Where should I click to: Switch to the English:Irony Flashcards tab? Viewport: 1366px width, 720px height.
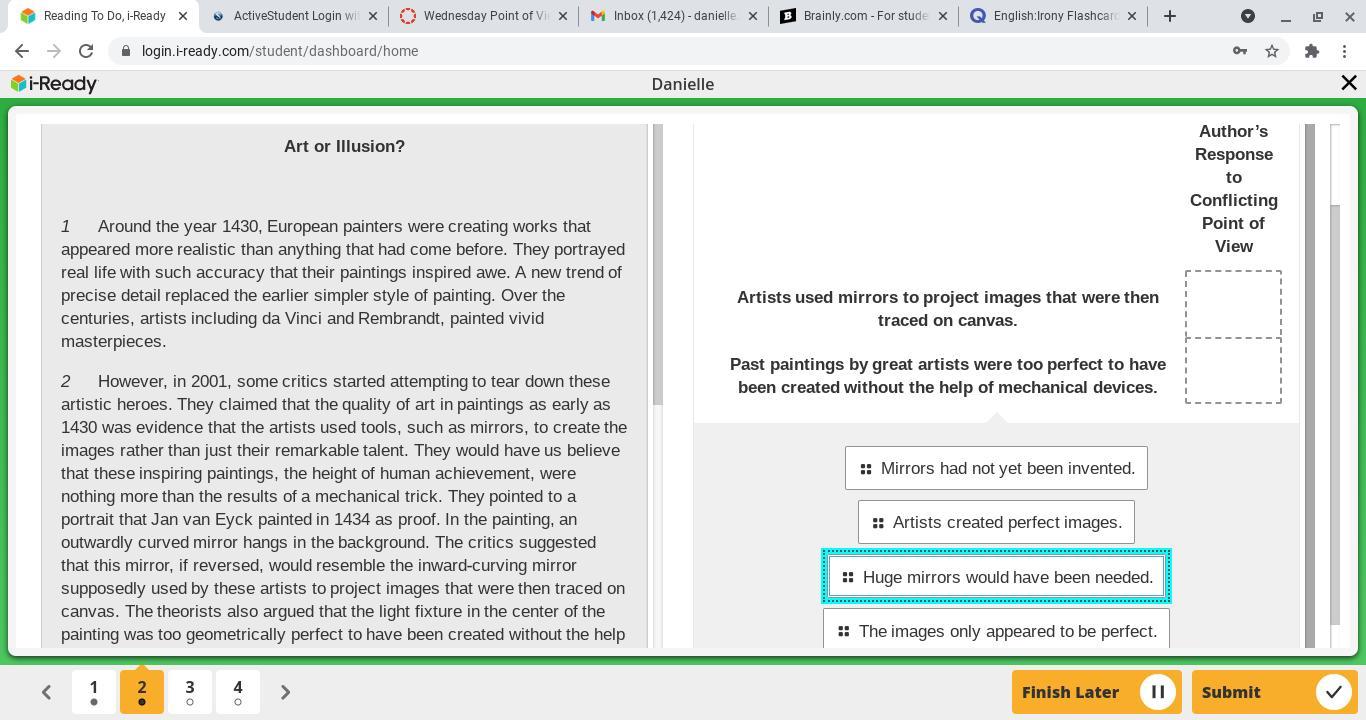1055,16
